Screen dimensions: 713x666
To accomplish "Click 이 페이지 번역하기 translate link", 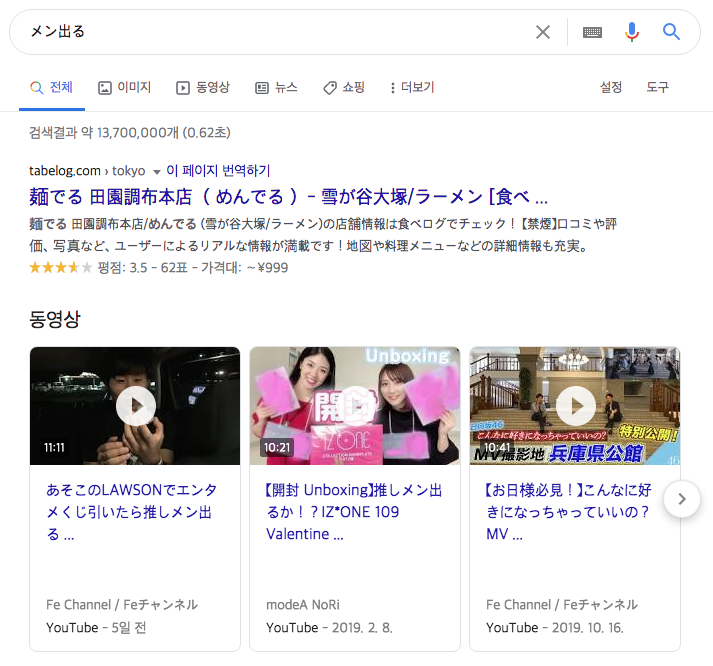I will tap(218, 170).
